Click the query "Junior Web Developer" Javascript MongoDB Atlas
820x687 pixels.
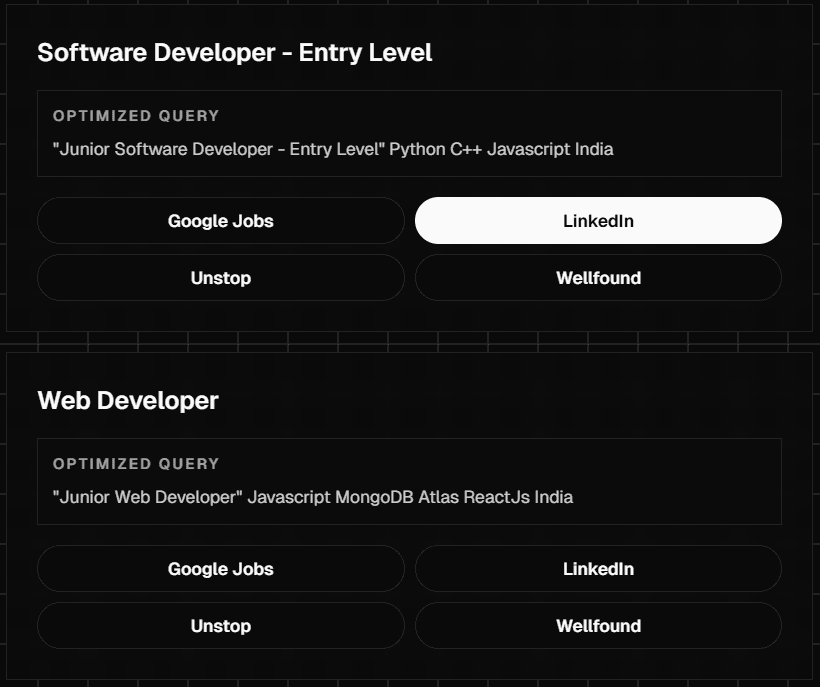tap(313, 497)
